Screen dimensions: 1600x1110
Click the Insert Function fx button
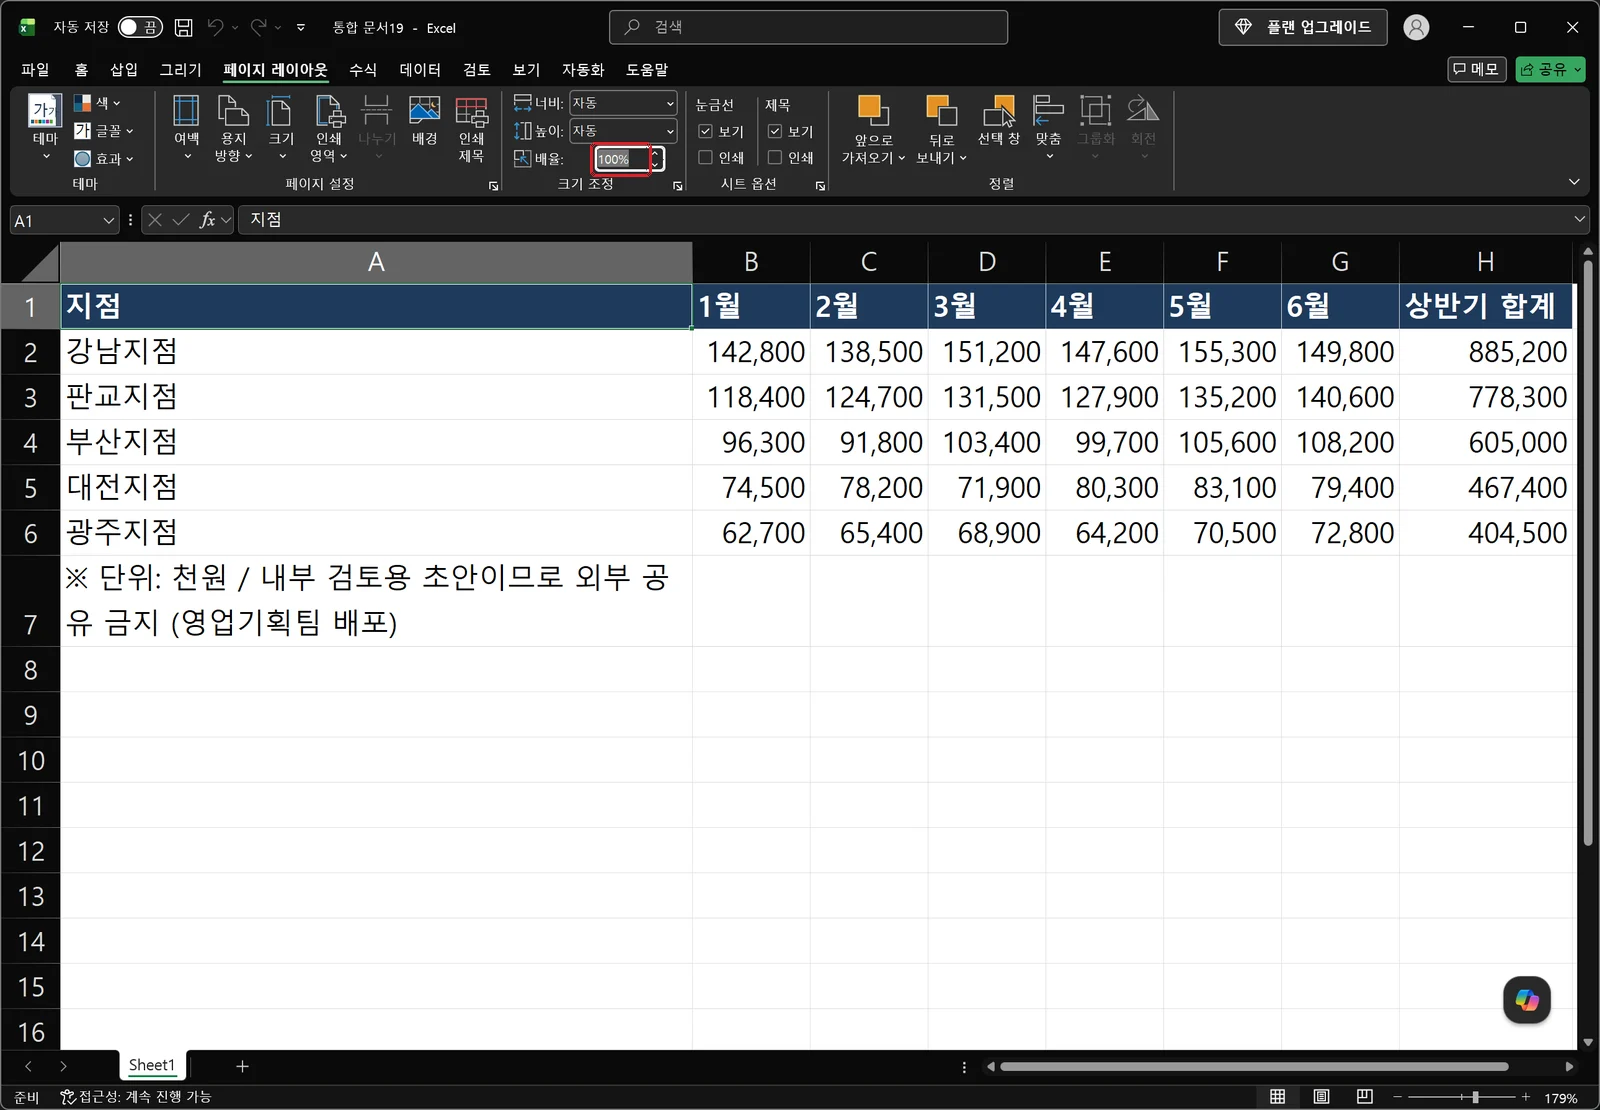click(x=207, y=220)
